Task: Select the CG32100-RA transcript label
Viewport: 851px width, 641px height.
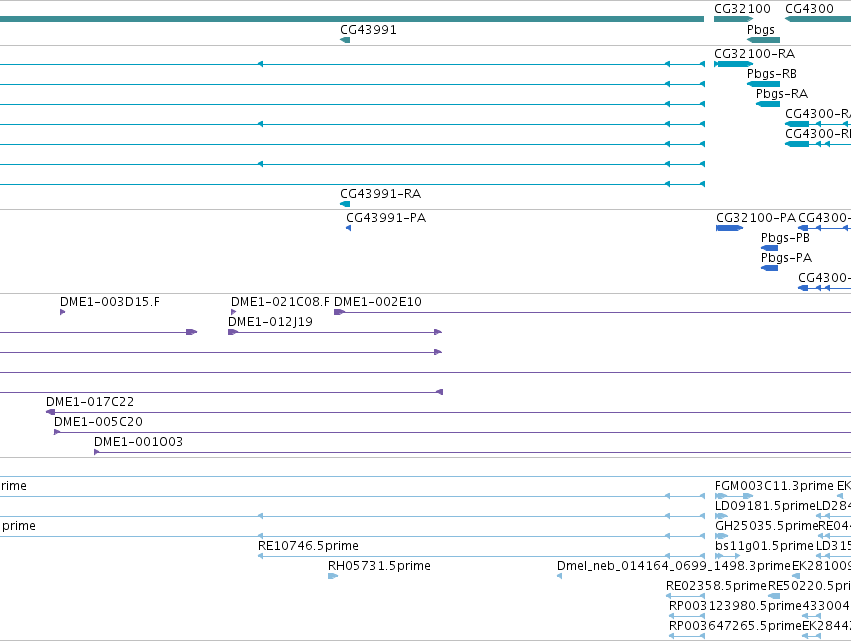Action: click(754, 54)
